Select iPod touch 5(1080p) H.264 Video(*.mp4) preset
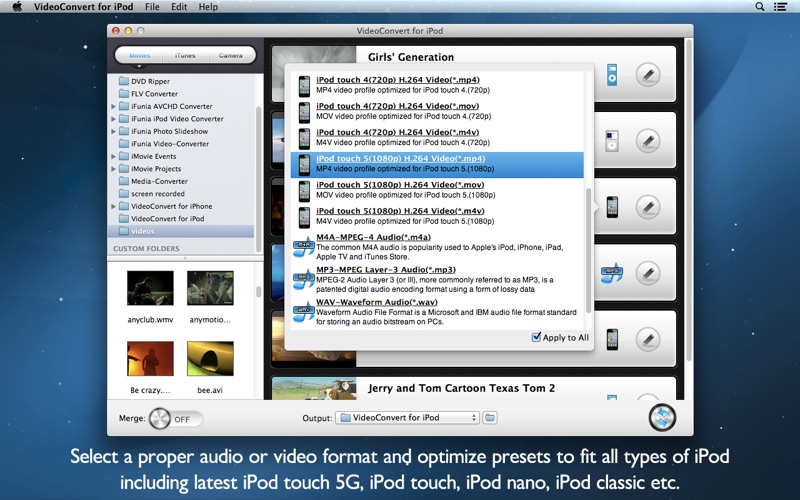 [437, 164]
